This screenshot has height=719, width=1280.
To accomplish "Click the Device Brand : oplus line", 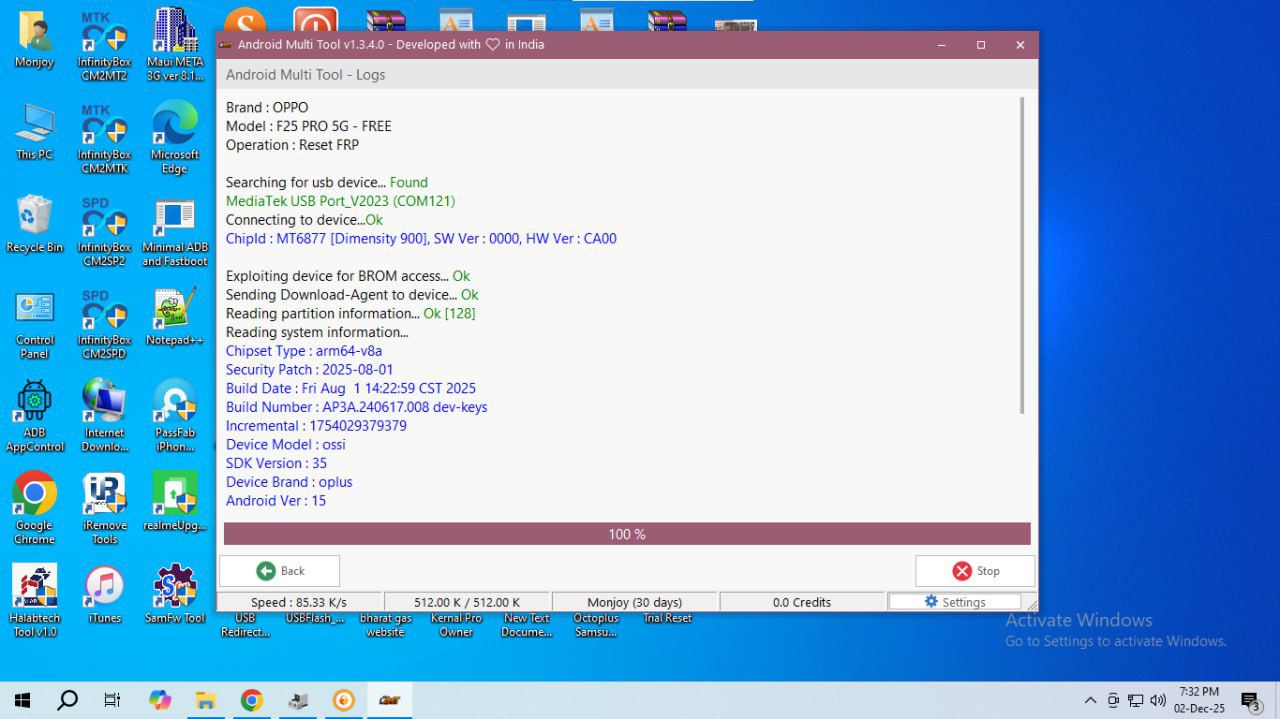I will tap(289, 482).
